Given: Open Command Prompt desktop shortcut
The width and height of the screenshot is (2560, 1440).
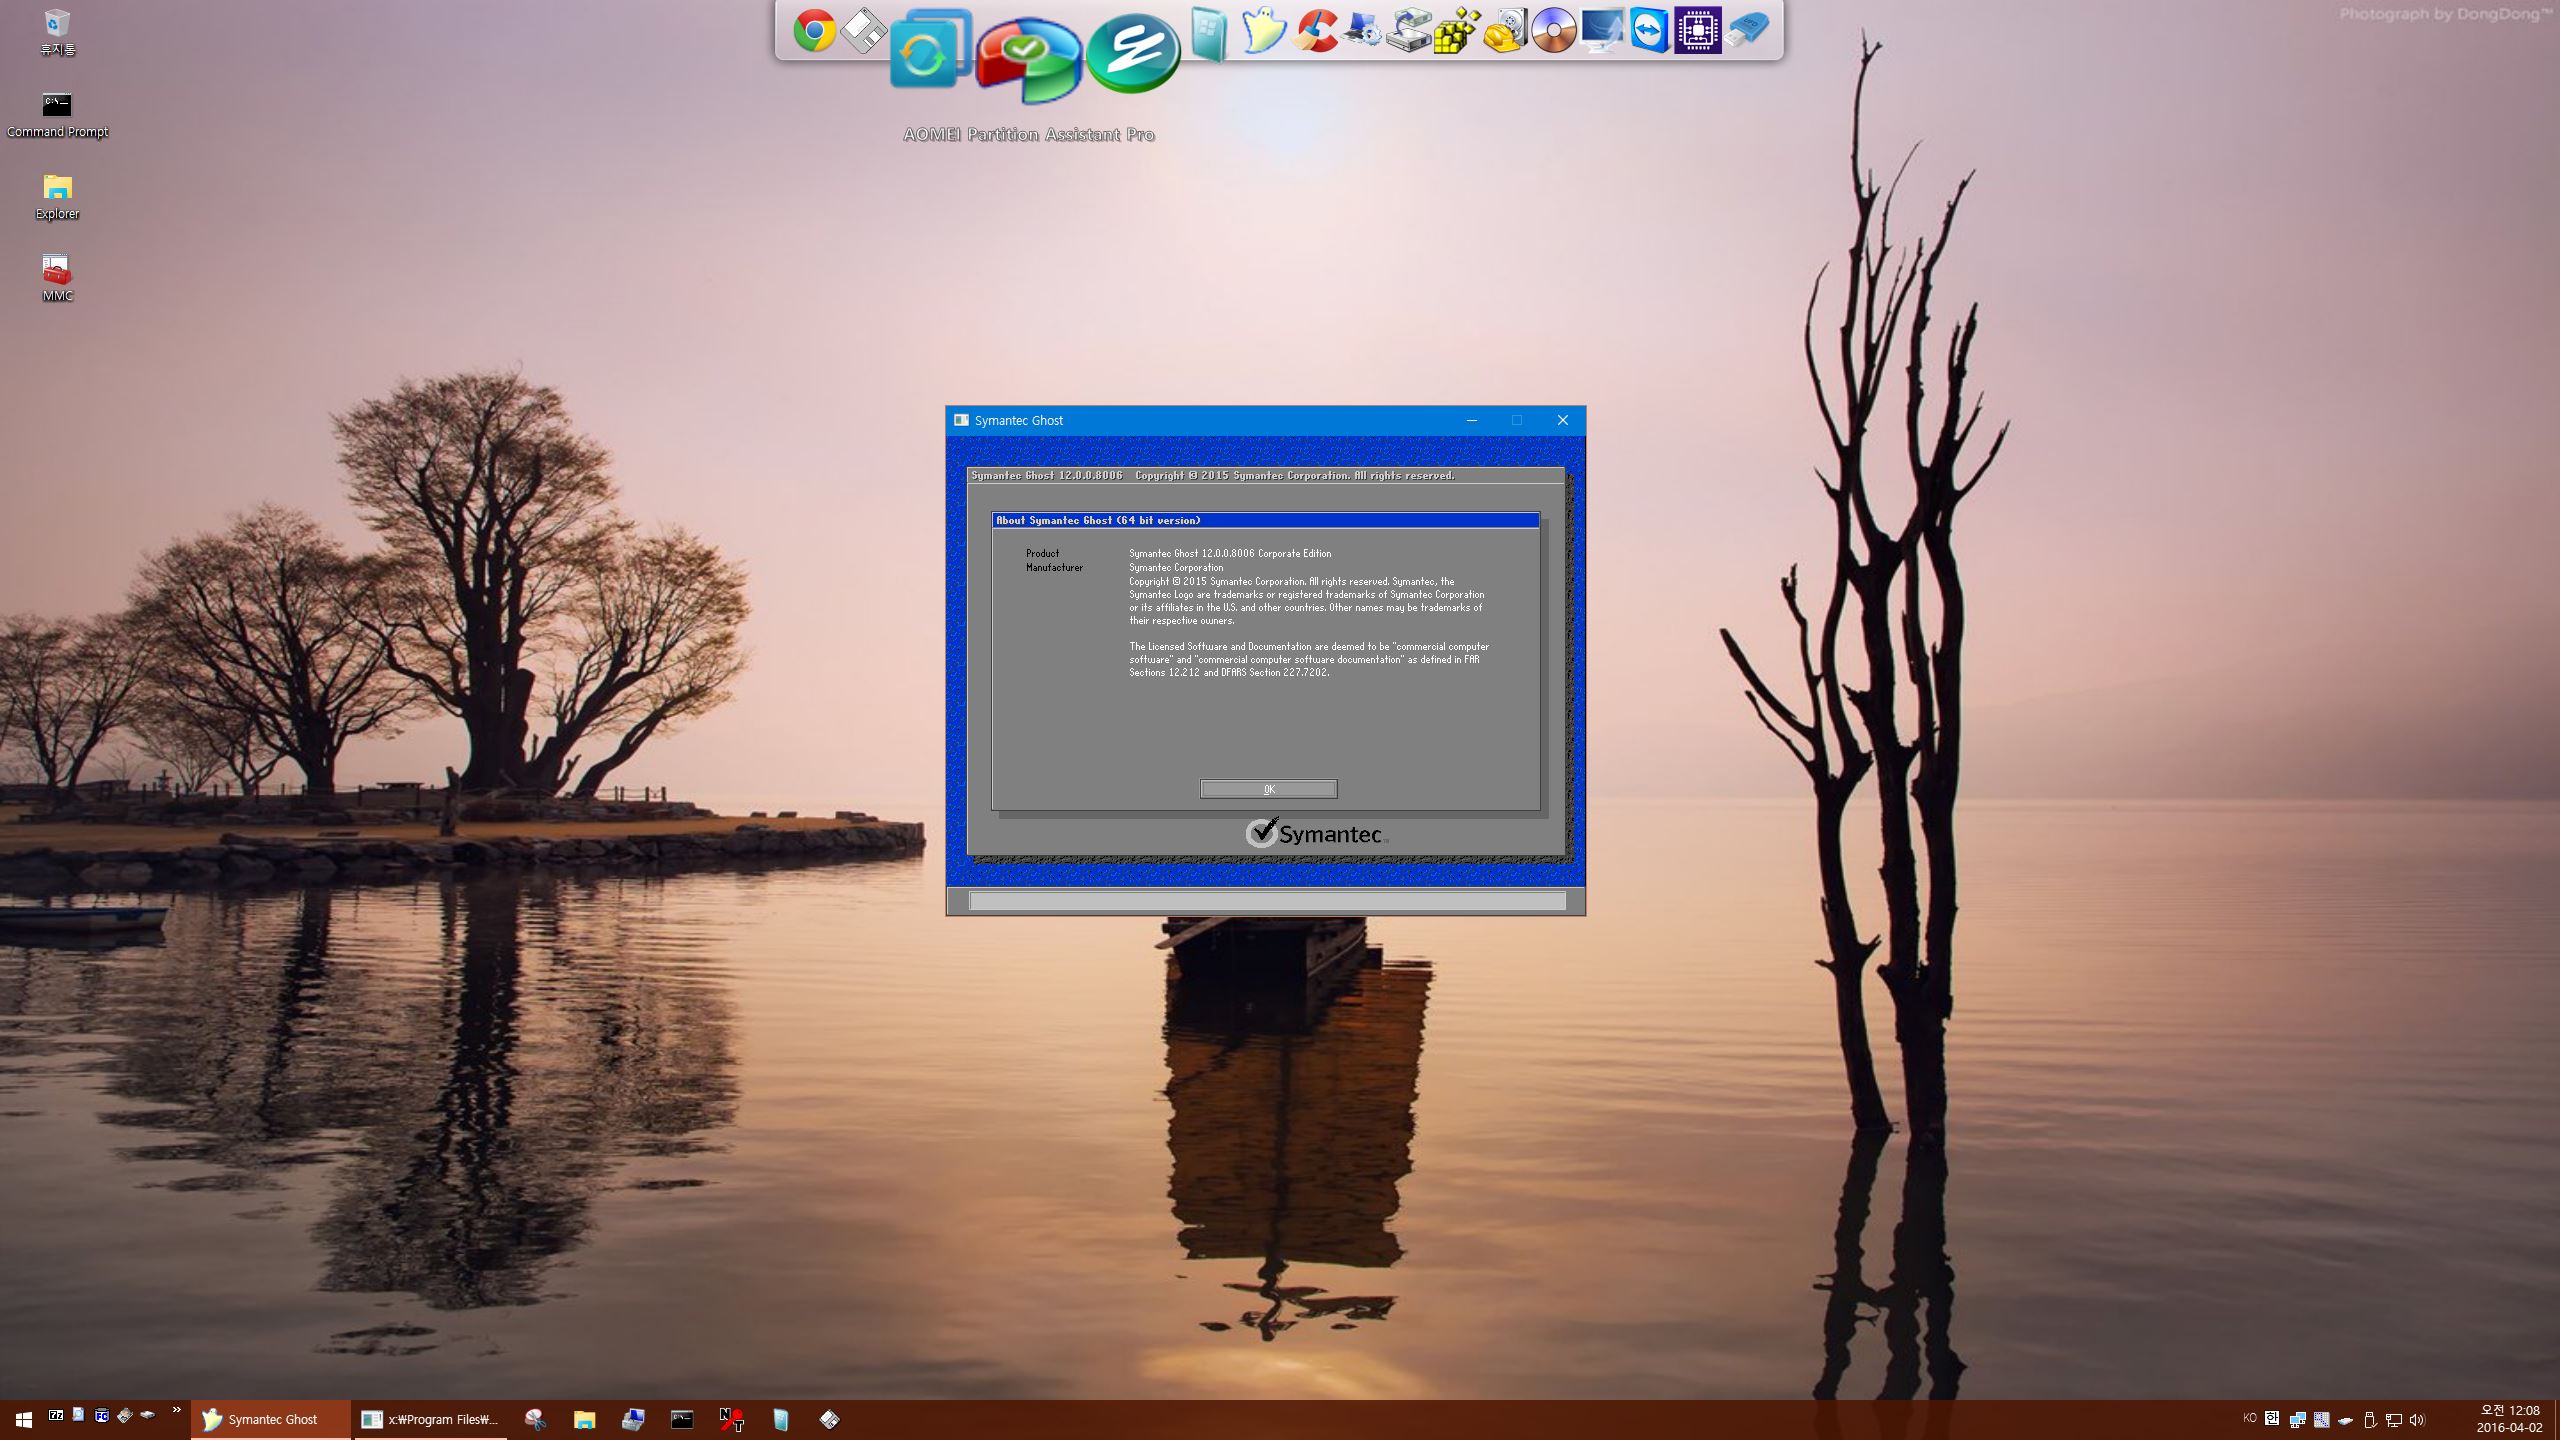Looking at the screenshot, I should click(x=57, y=115).
